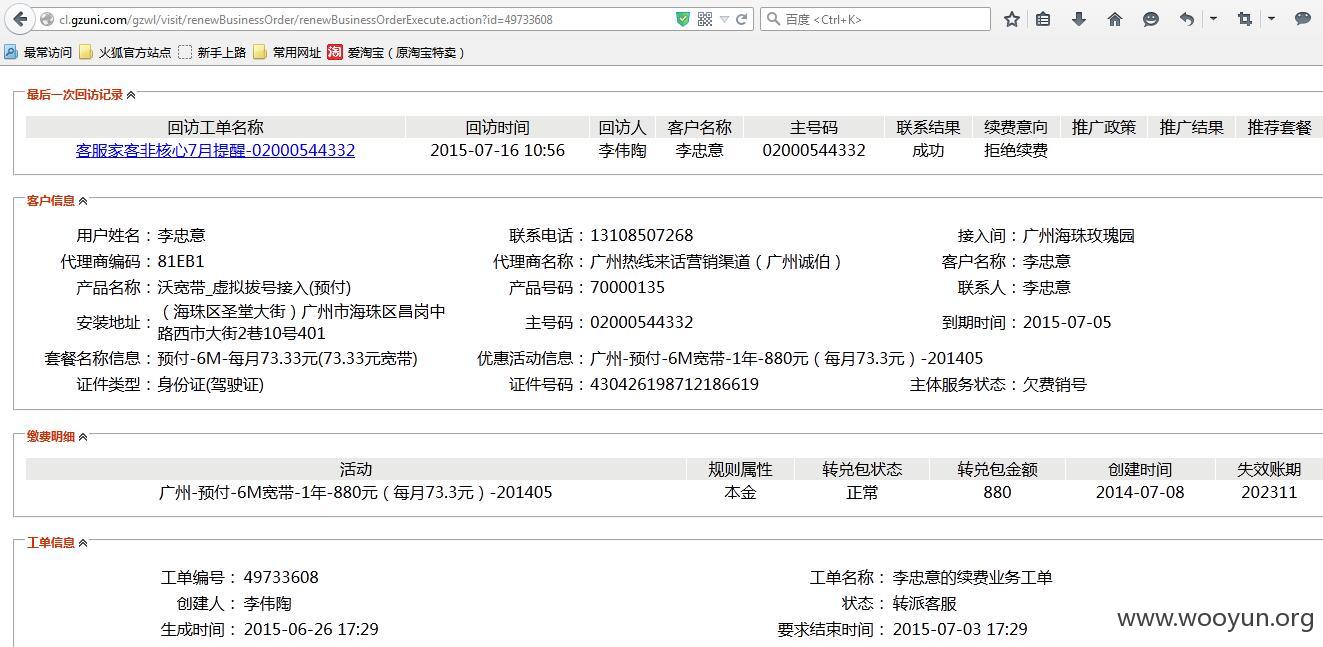Click the 推荐套餐 column header
Image resolution: width=1323 pixels, height=647 pixels.
(1279, 127)
